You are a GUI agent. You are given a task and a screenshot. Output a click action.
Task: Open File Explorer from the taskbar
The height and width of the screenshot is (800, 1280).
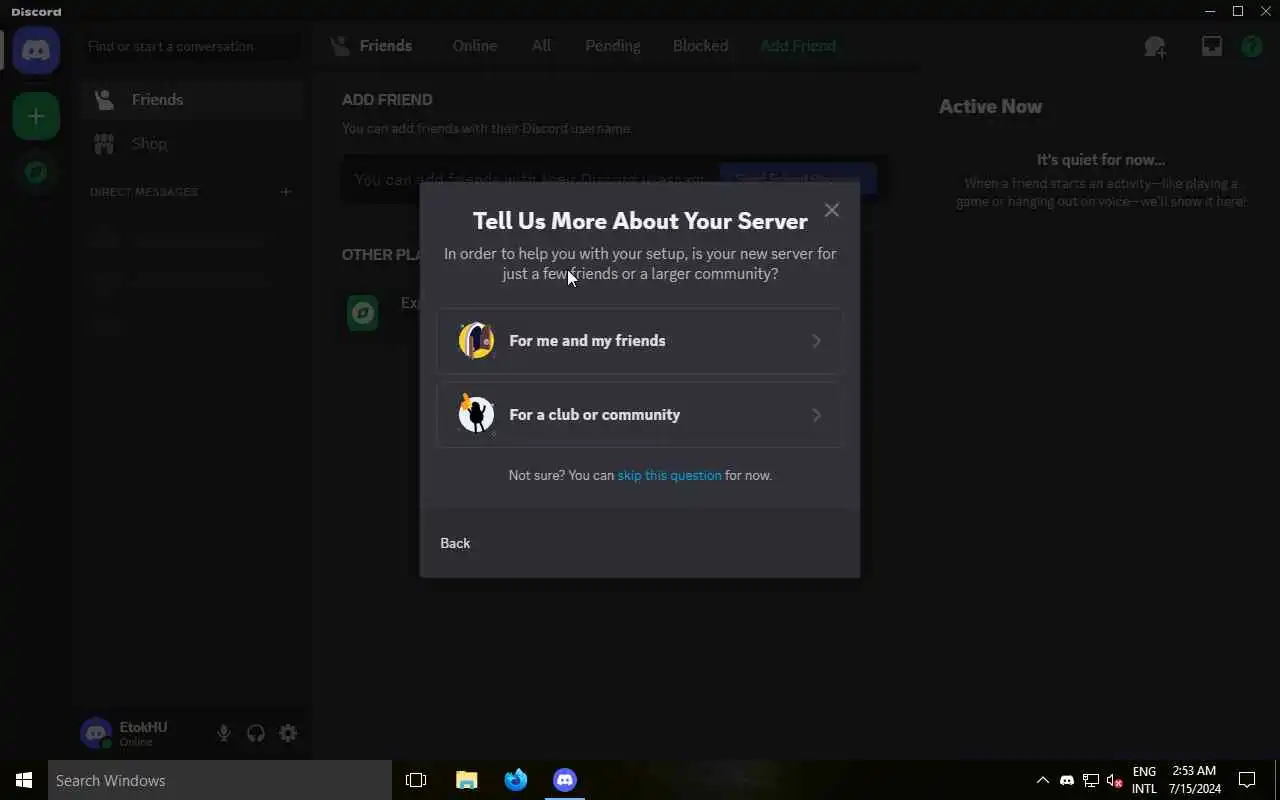click(466, 780)
